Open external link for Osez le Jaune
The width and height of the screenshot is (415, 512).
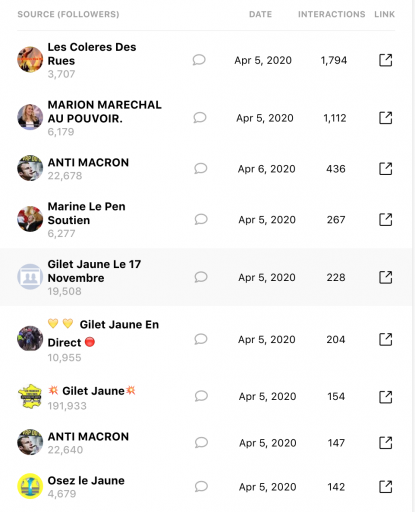click(386, 487)
